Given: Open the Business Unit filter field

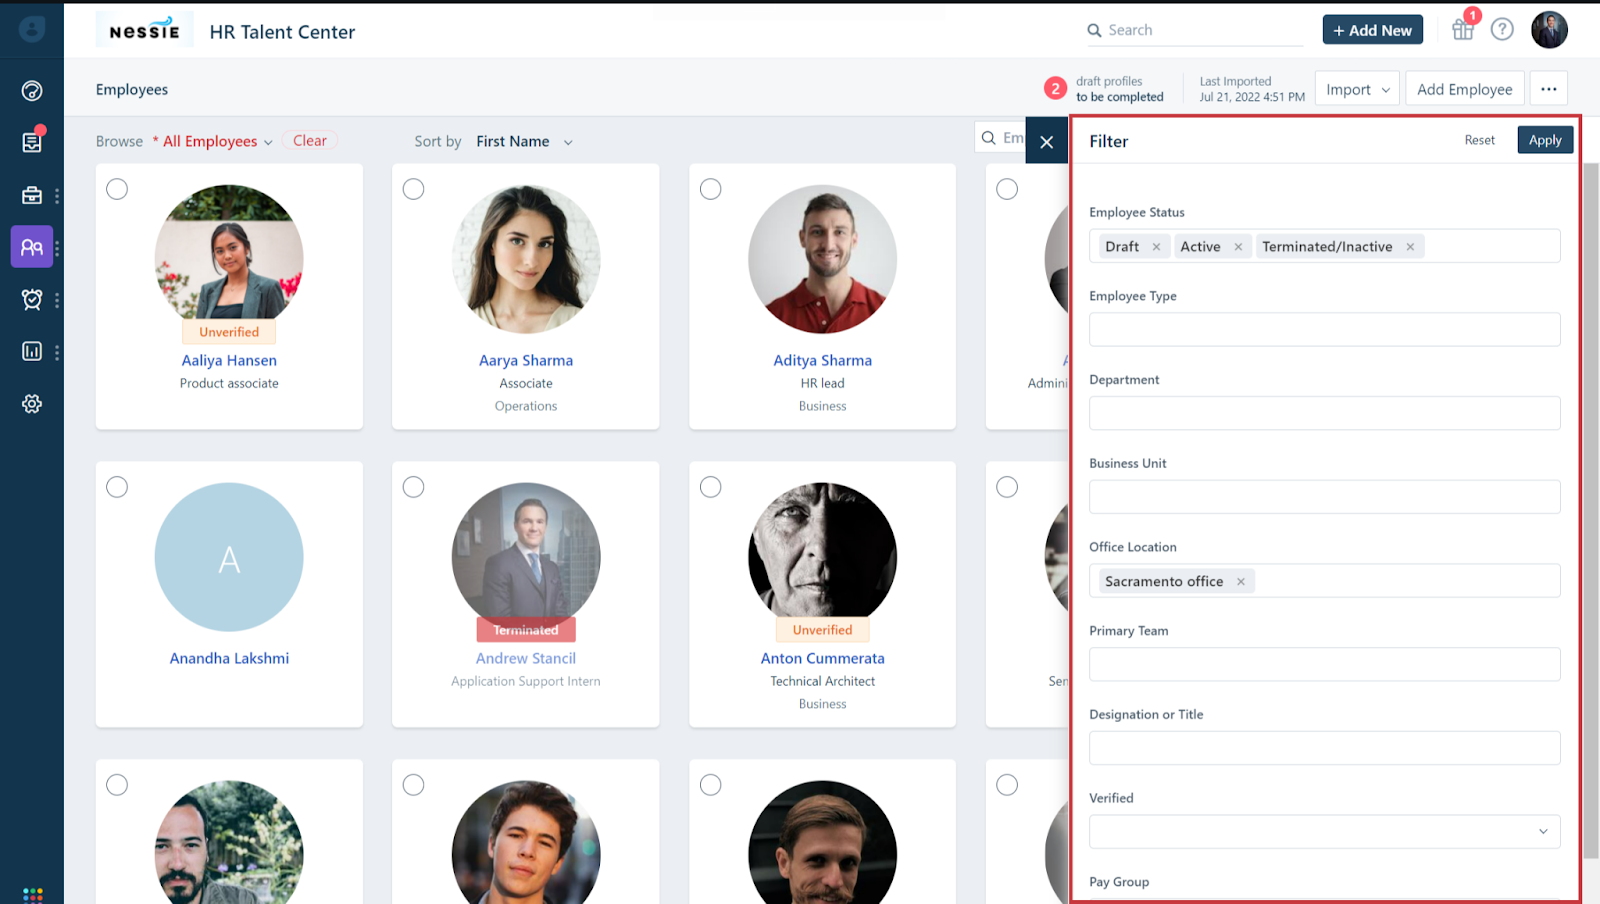Looking at the screenshot, I should tap(1324, 497).
